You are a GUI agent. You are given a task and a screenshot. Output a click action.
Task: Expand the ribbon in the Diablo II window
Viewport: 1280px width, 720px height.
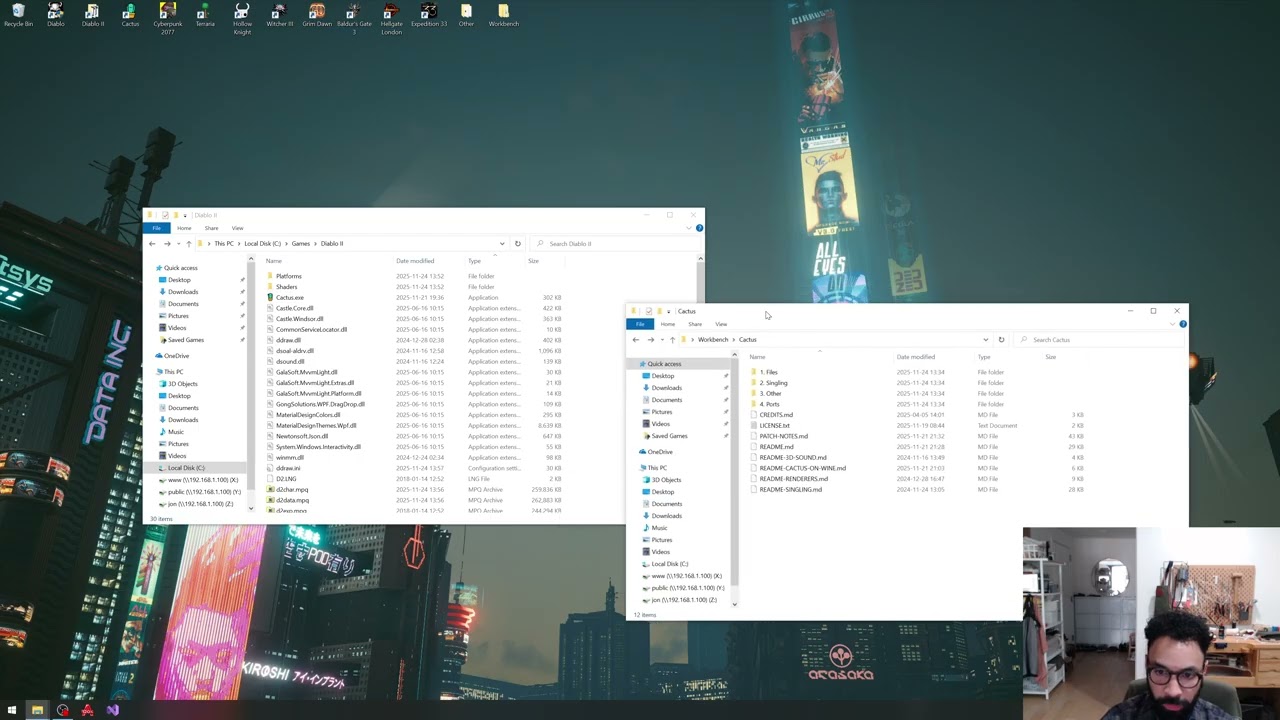tap(689, 228)
